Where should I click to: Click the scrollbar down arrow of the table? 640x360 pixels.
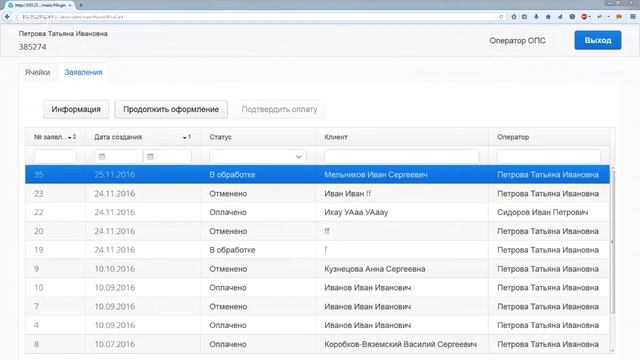pyautogui.click(x=612, y=351)
